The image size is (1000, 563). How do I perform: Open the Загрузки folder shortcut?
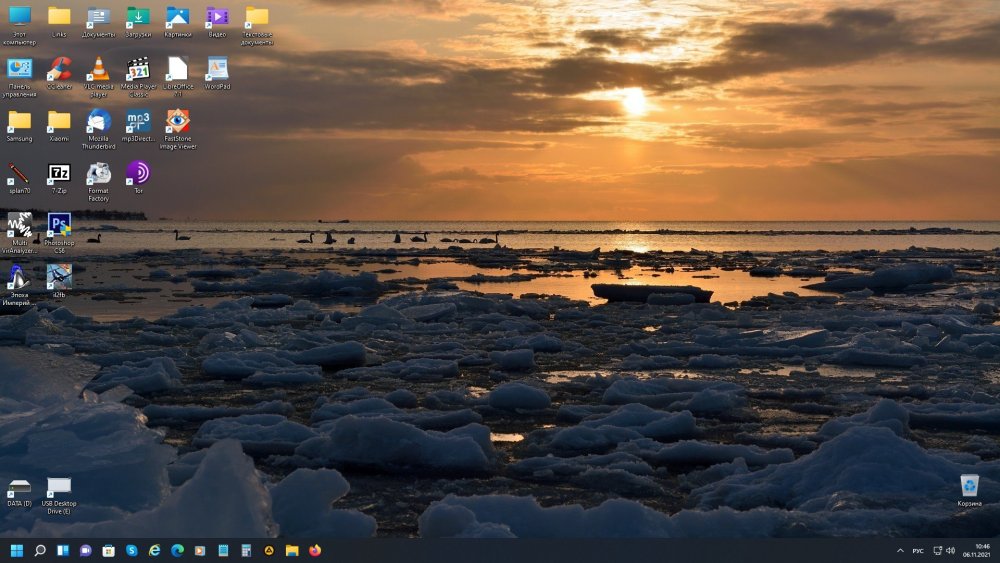coord(138,22)
